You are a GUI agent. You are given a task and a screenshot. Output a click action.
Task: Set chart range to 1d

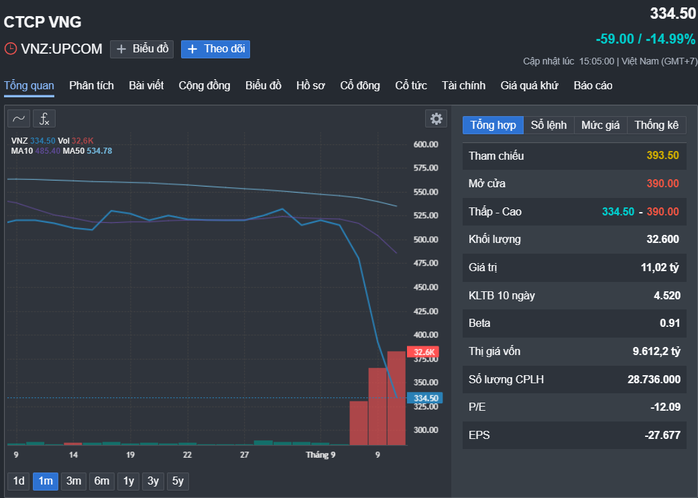[19, 481]
